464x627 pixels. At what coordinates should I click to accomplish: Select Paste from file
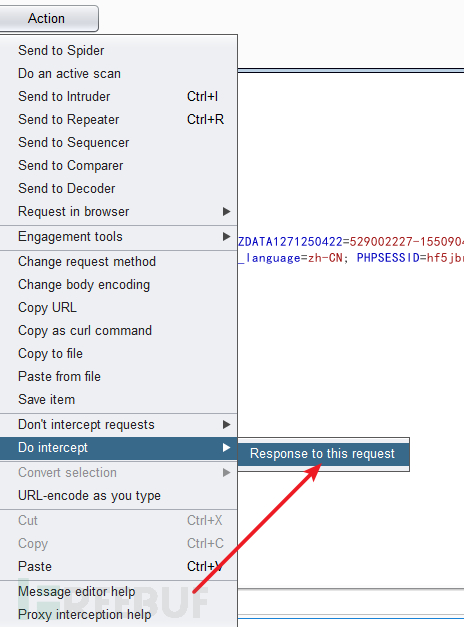(x=118, y=376)
